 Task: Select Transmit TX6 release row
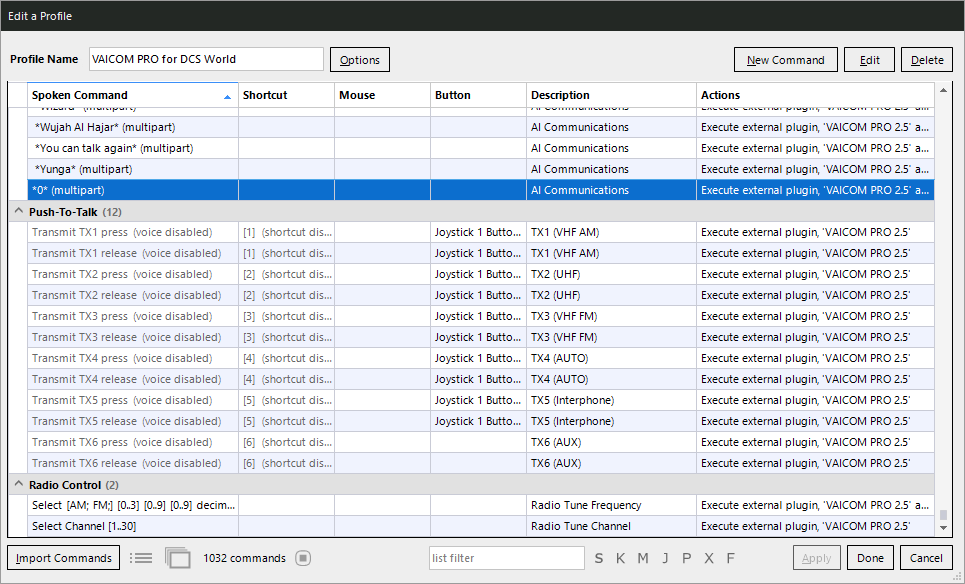tap(481, 463)
